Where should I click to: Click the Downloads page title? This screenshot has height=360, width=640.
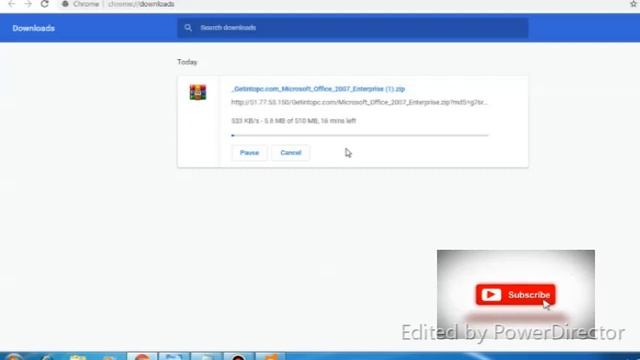point(33,28)
